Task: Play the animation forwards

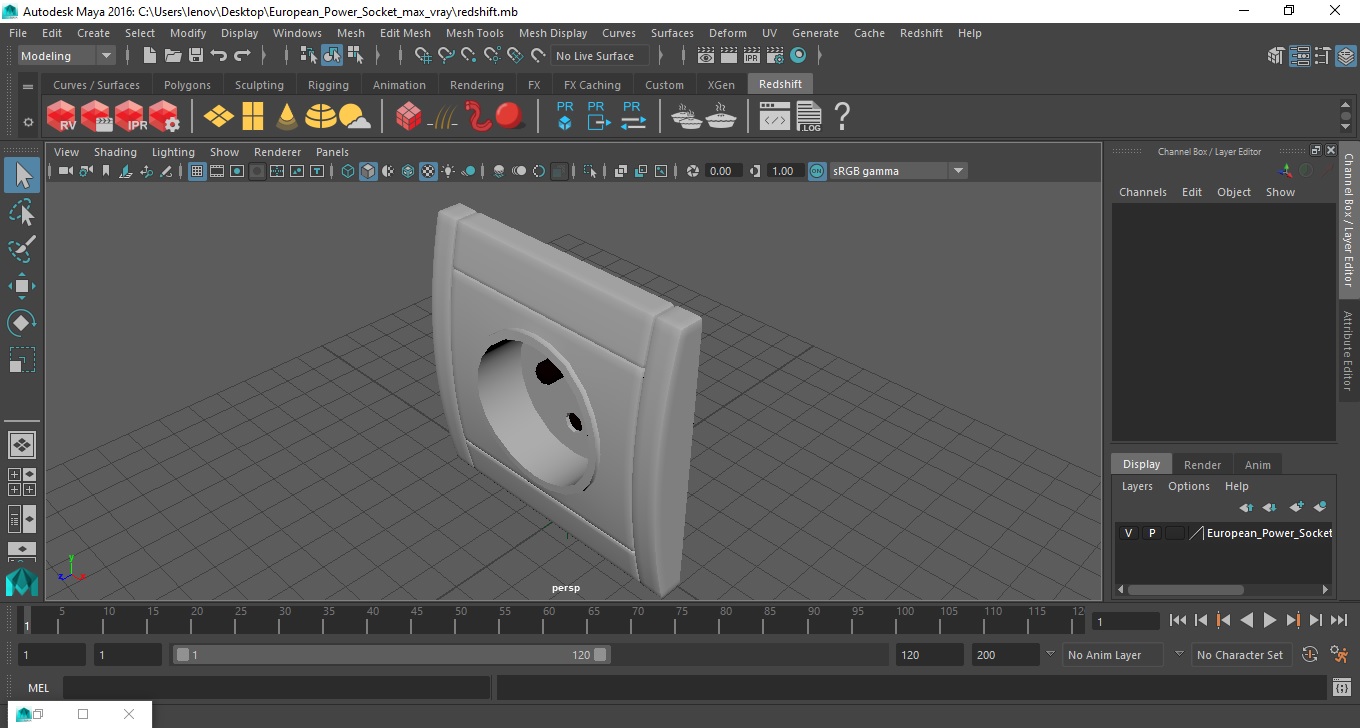Action: coord(1269,620)
